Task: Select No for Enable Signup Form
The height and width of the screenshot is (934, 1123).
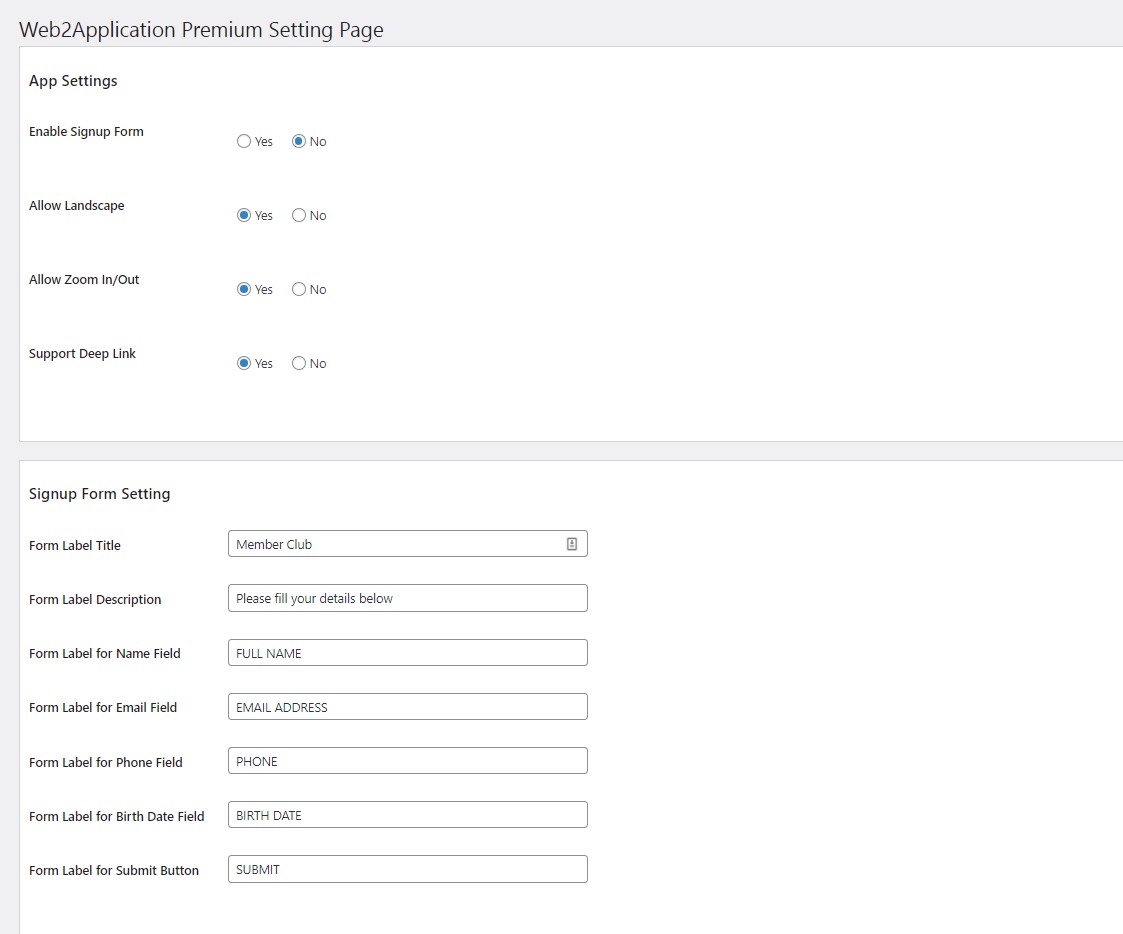Action: pyautogui.click(x=299, y=141)
